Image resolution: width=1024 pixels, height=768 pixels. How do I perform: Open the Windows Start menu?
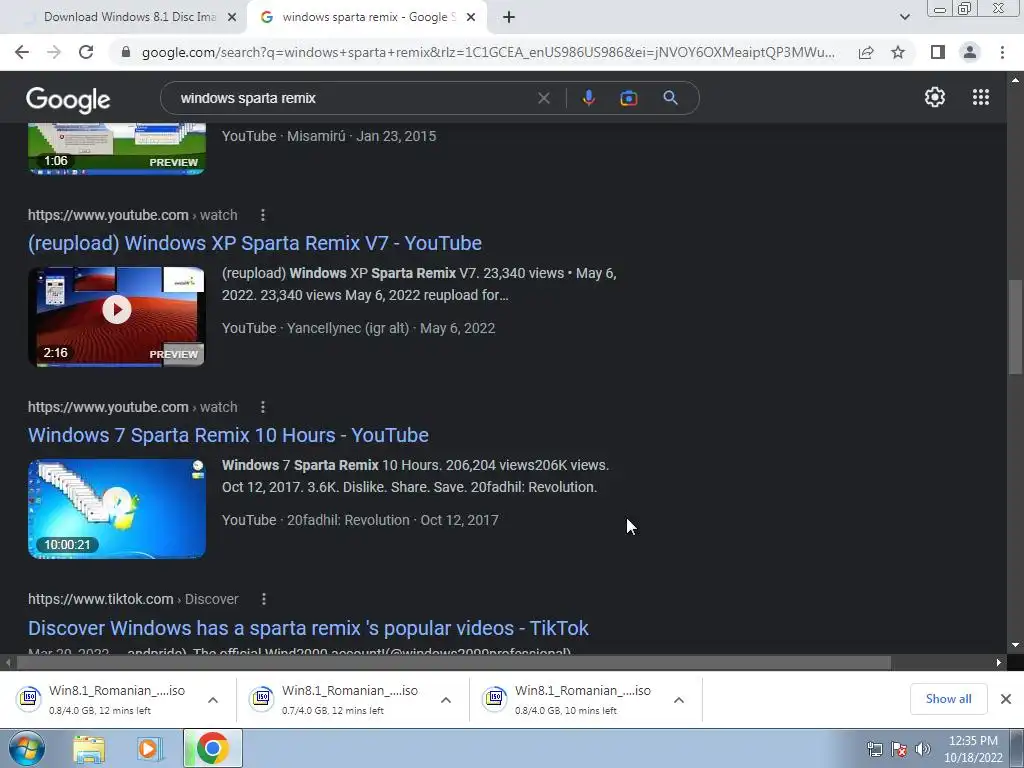pyautogui.click(x=26, y=748)
